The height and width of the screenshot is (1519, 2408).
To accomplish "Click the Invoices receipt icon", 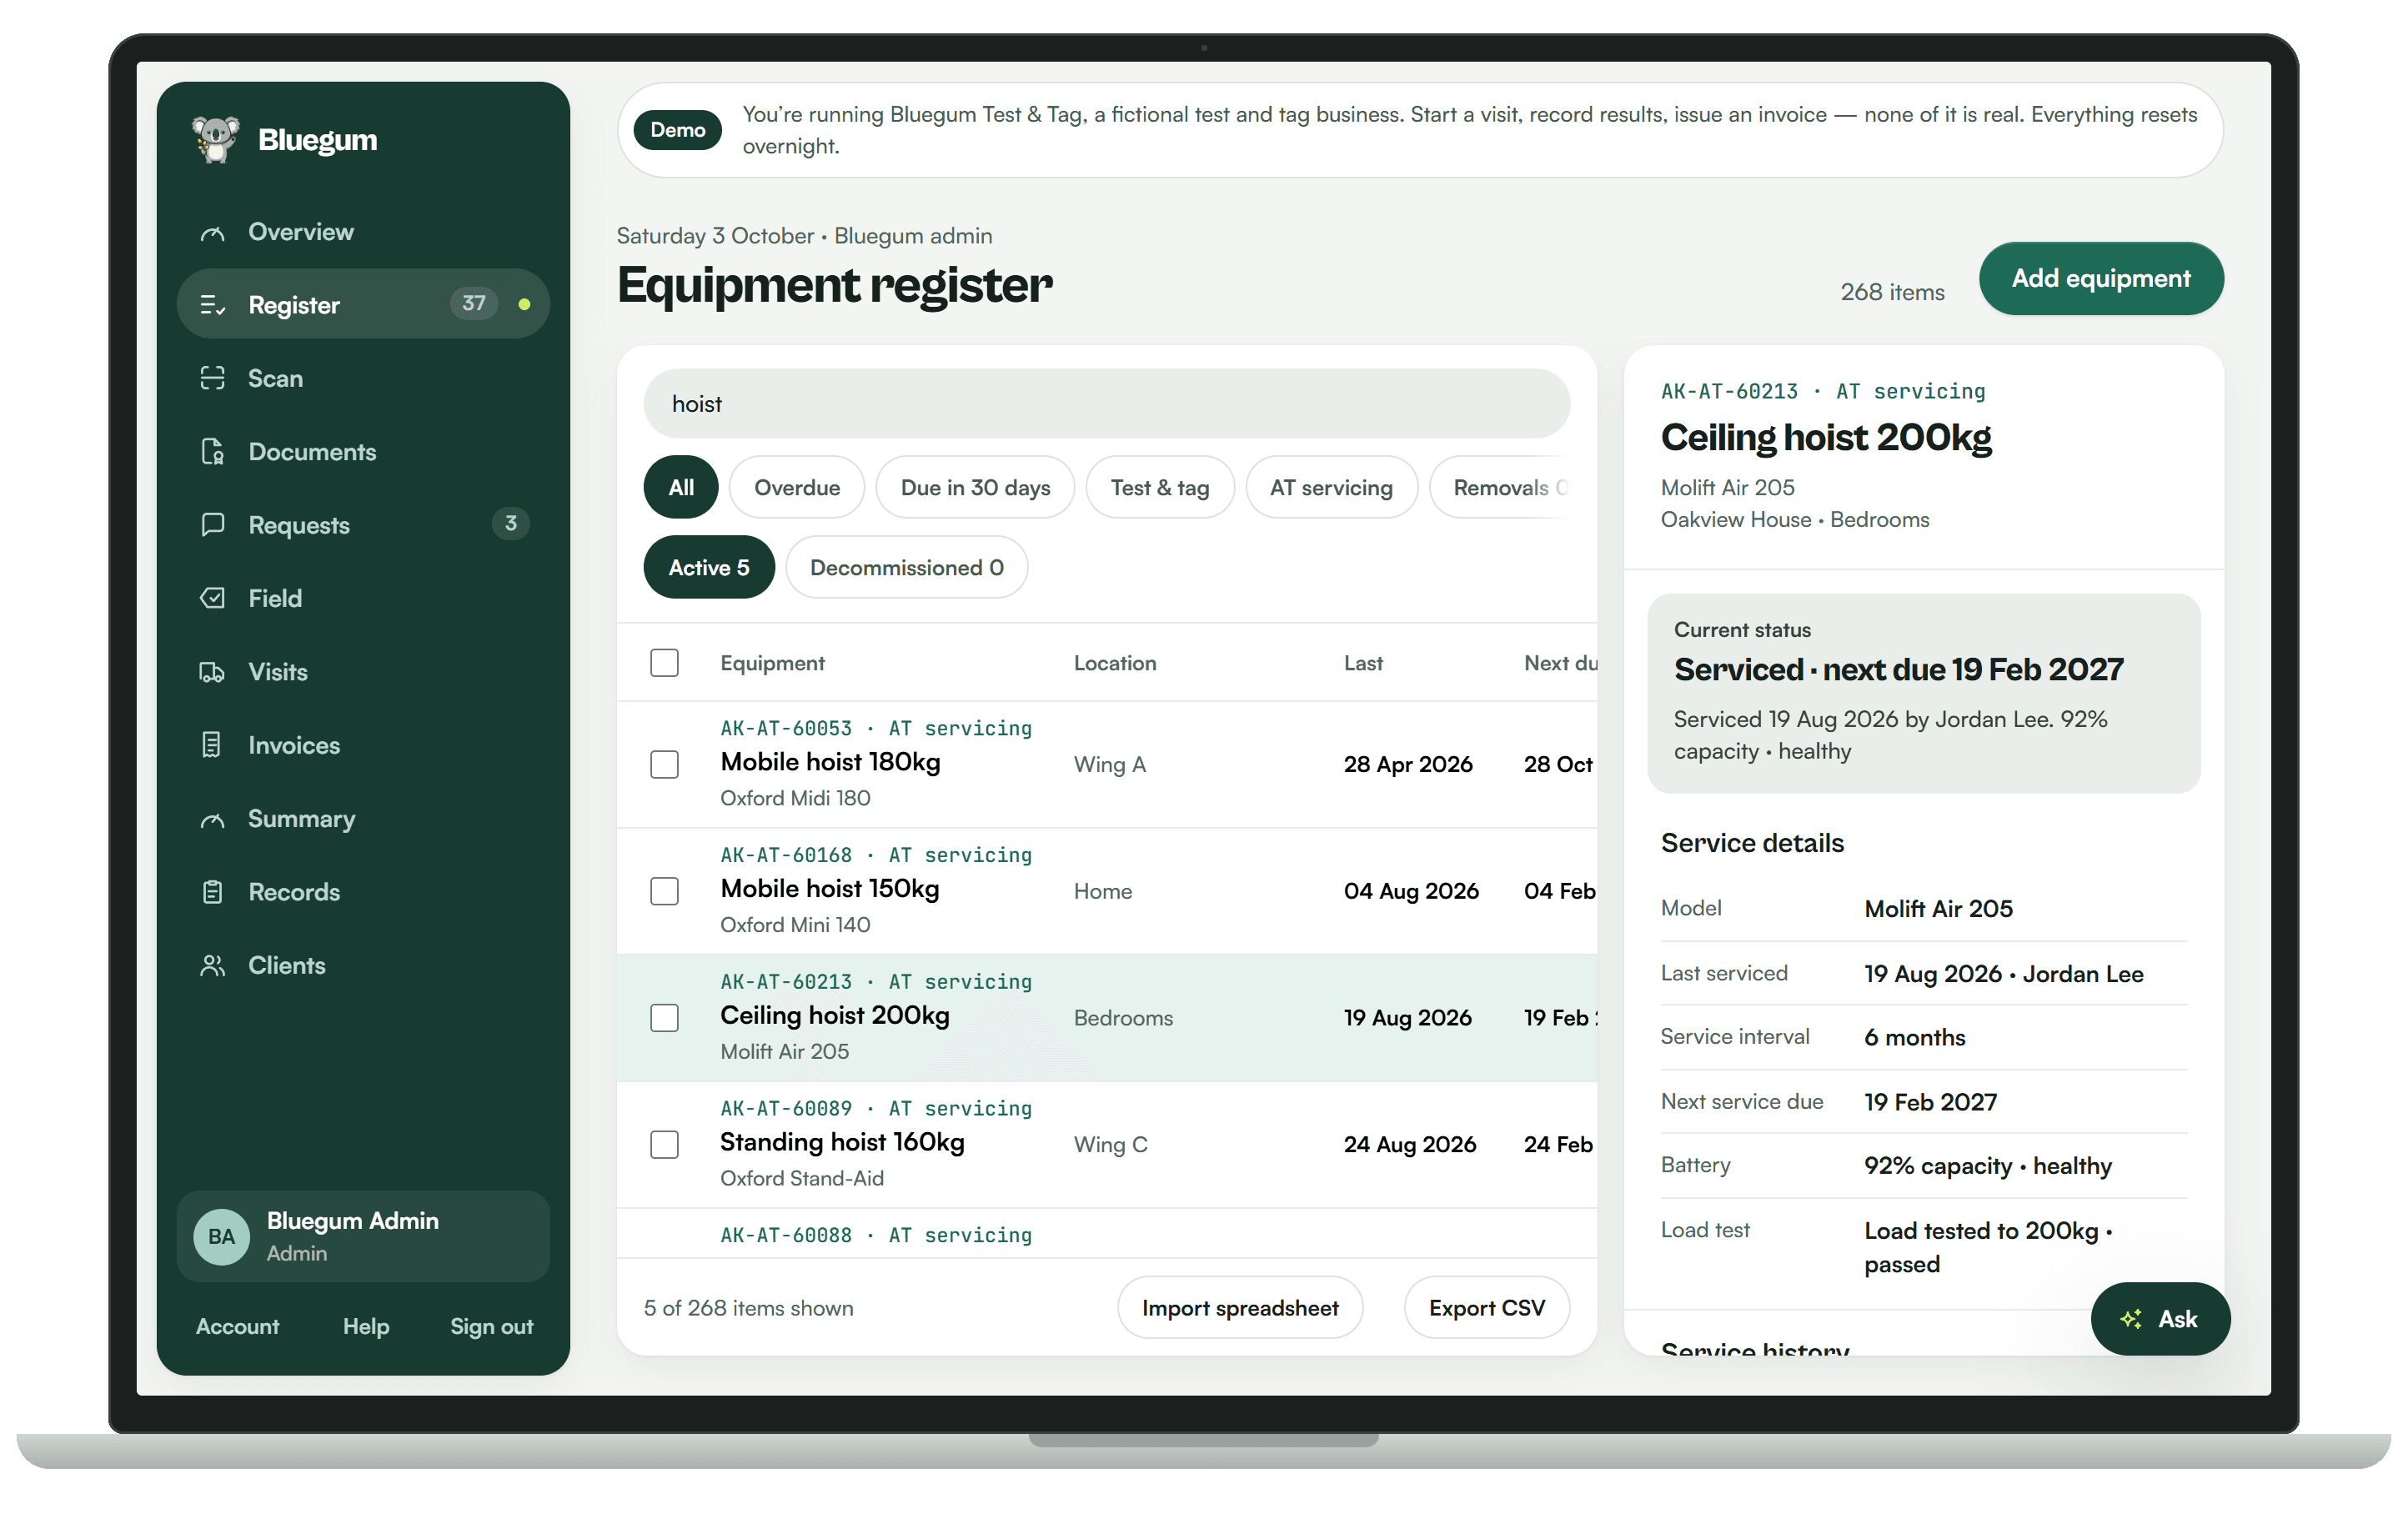I will pyautogui.click(x=212, y=745).
